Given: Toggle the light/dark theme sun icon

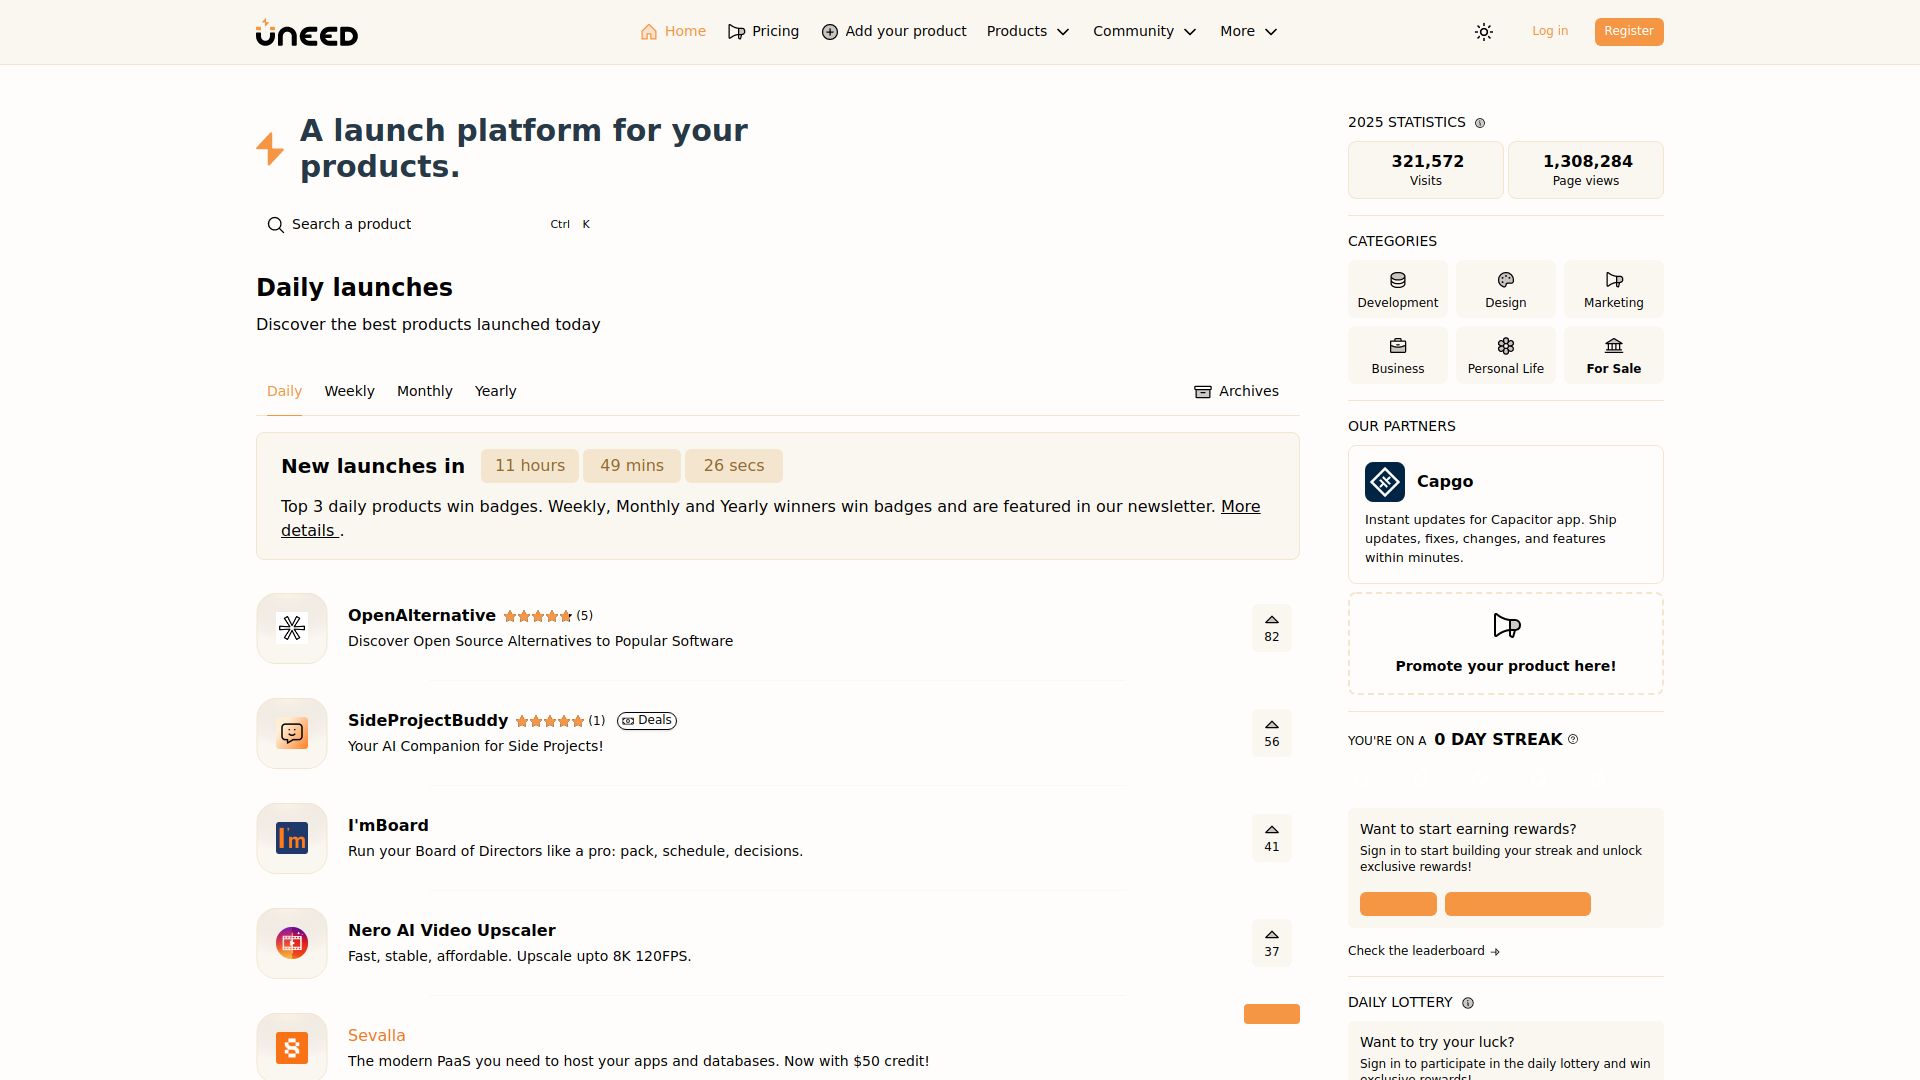Looking at the screenshot, I should [x=1484, y=32].
